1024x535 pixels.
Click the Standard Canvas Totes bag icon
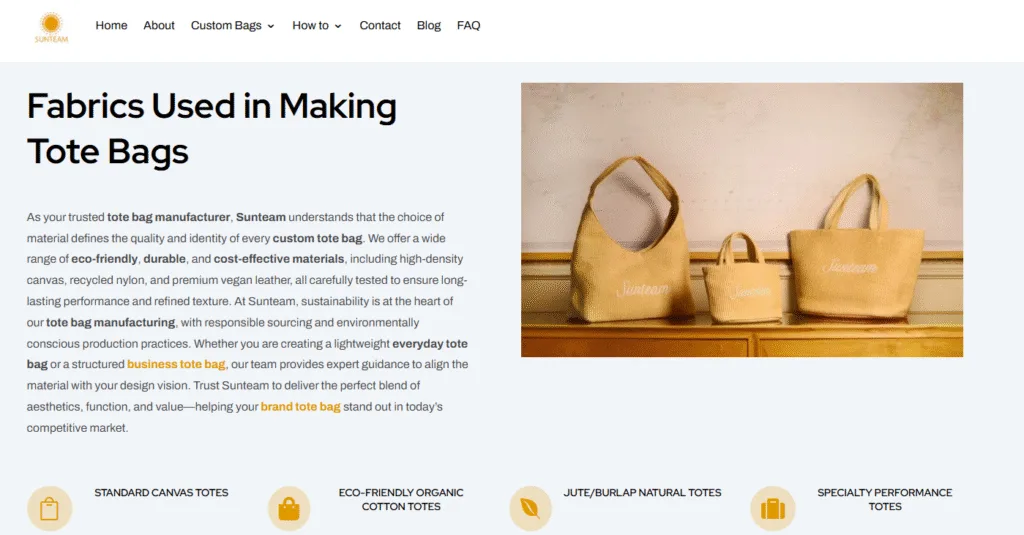pyautogui.click(x=50, y=508)
